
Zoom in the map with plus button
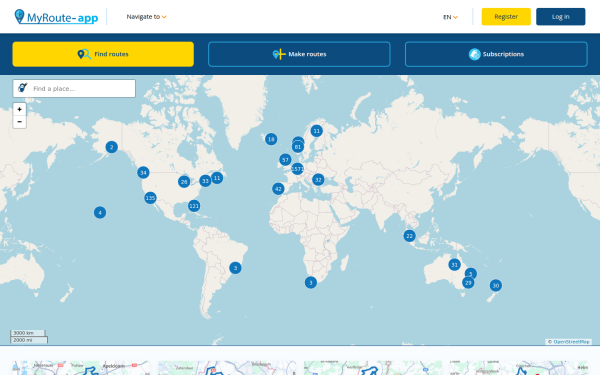pos(20,109)
